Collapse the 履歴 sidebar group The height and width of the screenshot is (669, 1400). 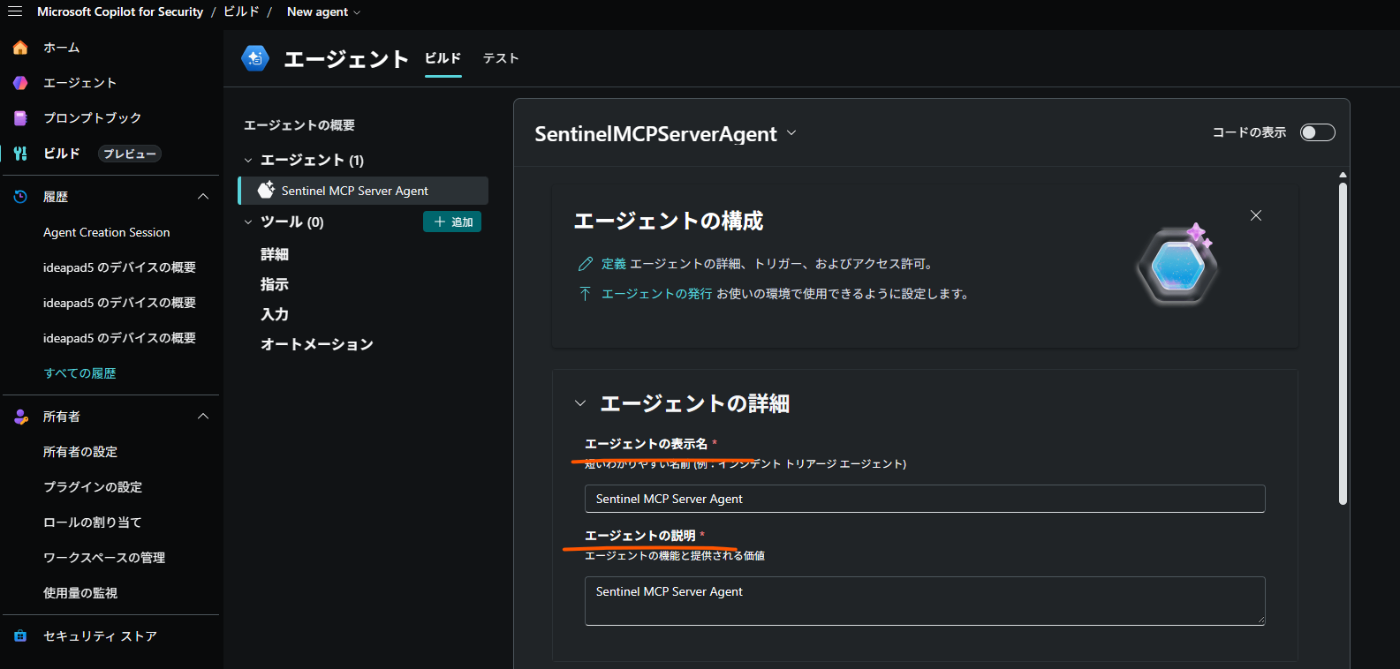203,197
